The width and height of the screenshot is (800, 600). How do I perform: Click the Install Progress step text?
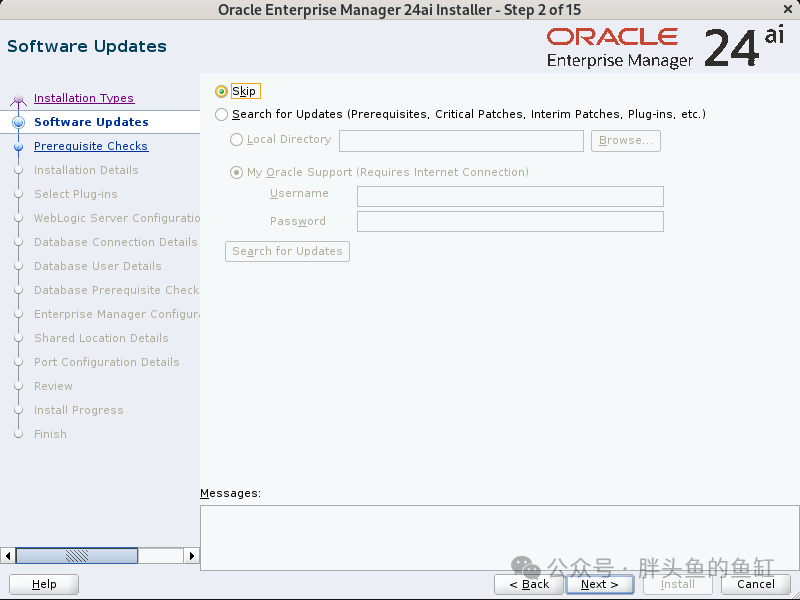79,410
